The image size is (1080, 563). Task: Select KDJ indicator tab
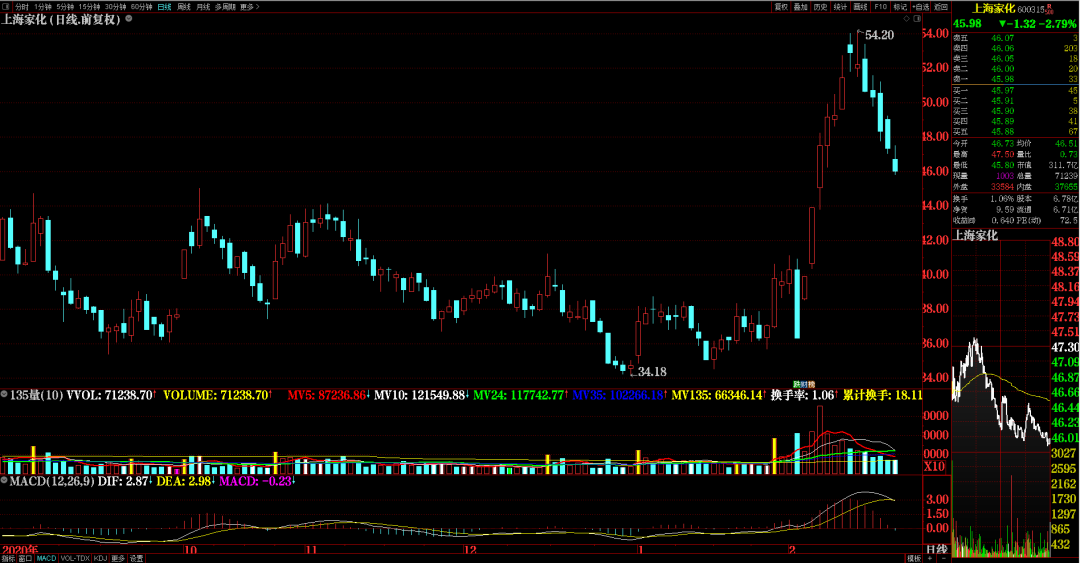100,558
